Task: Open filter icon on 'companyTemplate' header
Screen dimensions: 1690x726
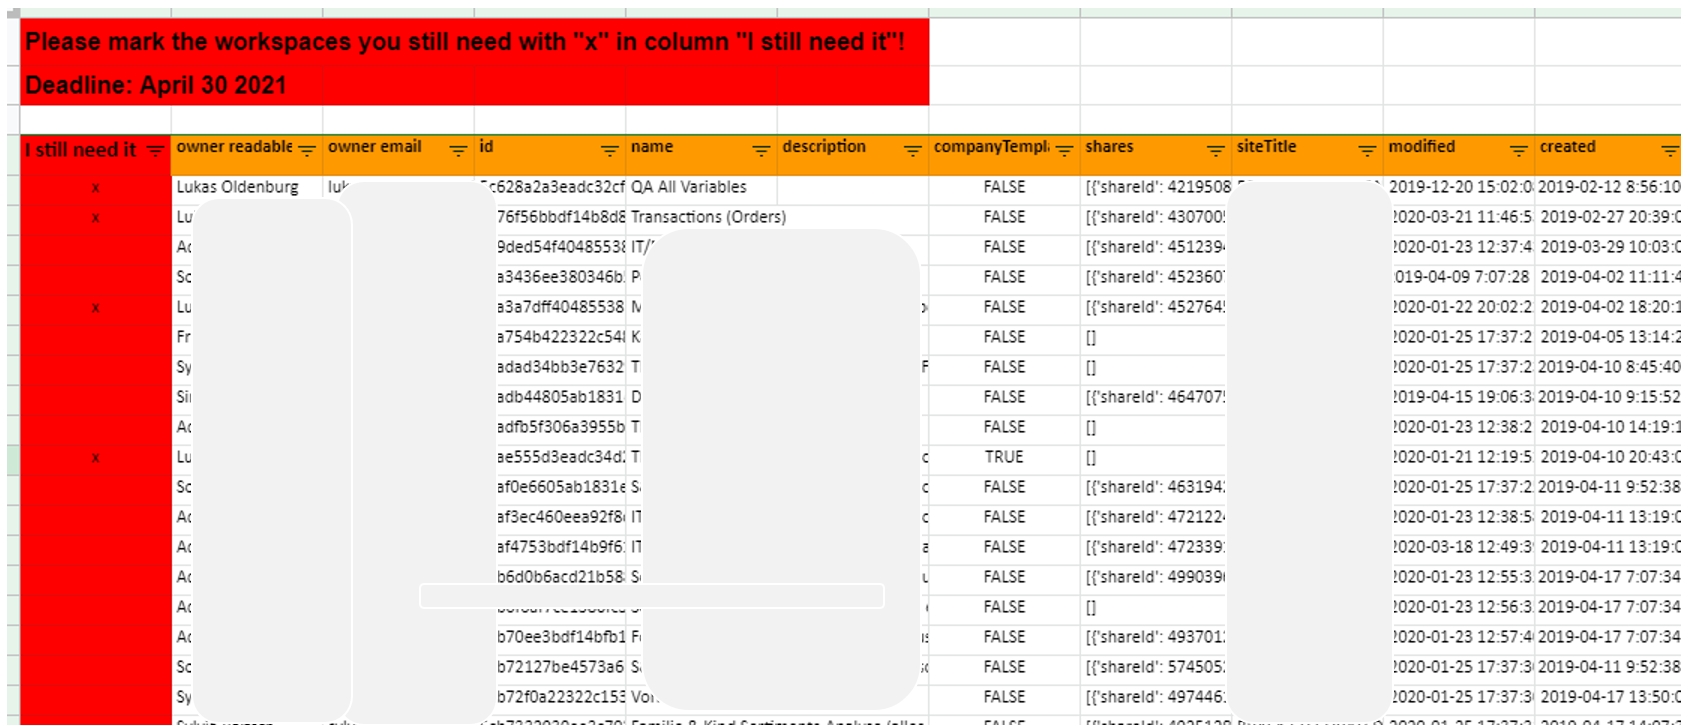Action: tap(1065, 151)
